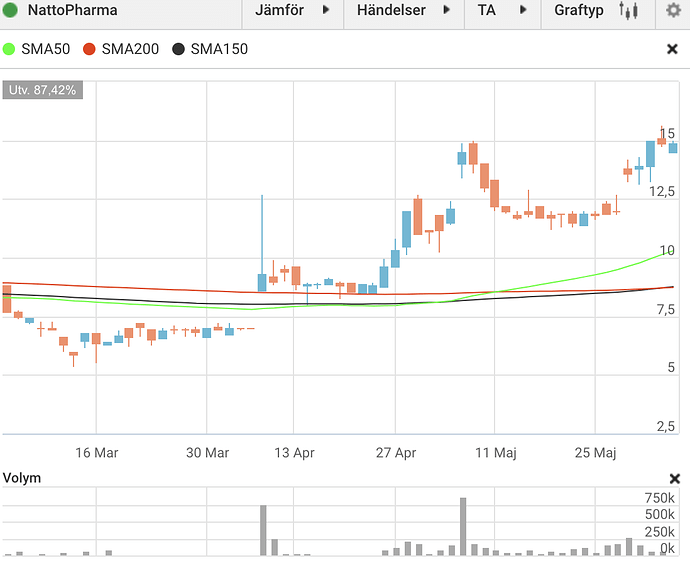This screenshot has height=568, width=690.
Task: Click the tall April volume bar
Action: pyautogui.click(x=263, y=530)
